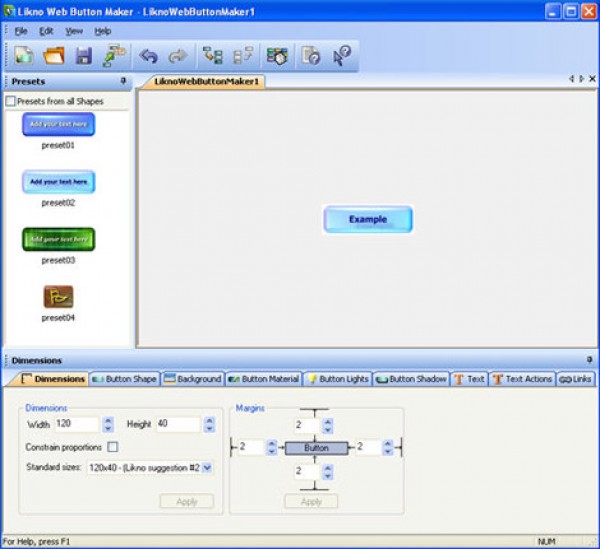Toggle Constrain proportions checkbox
Viewport: 600px width, 549px height.
[112, 446]
